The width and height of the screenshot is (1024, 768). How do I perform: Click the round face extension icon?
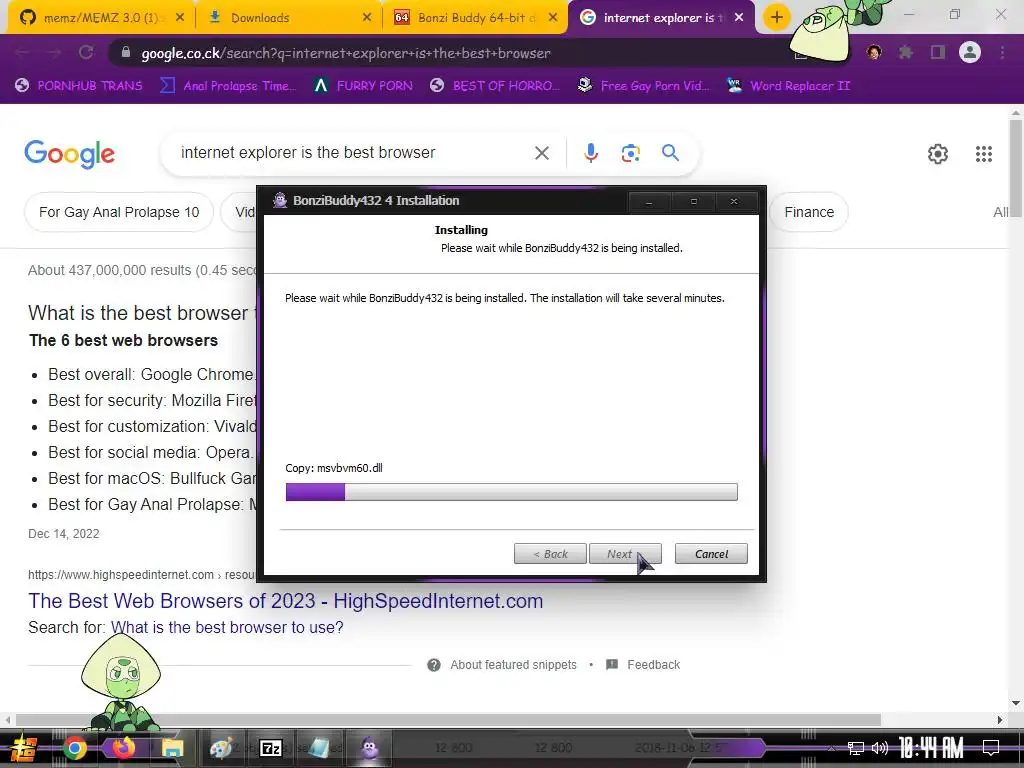(874, 52)
